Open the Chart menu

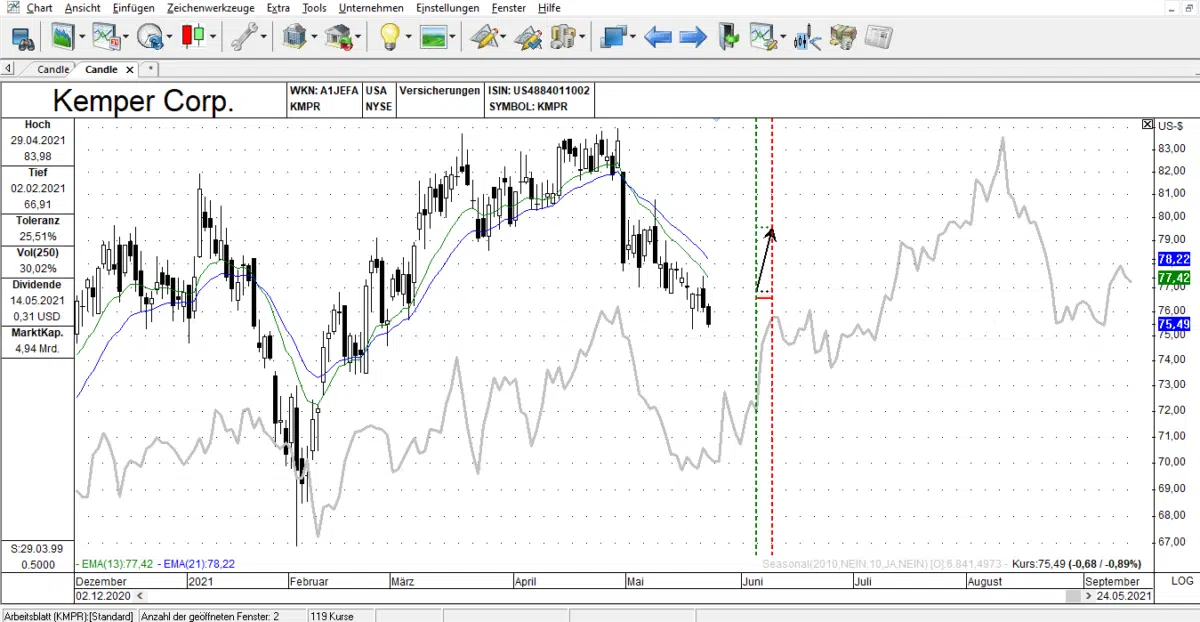click(x=40, y=8)
